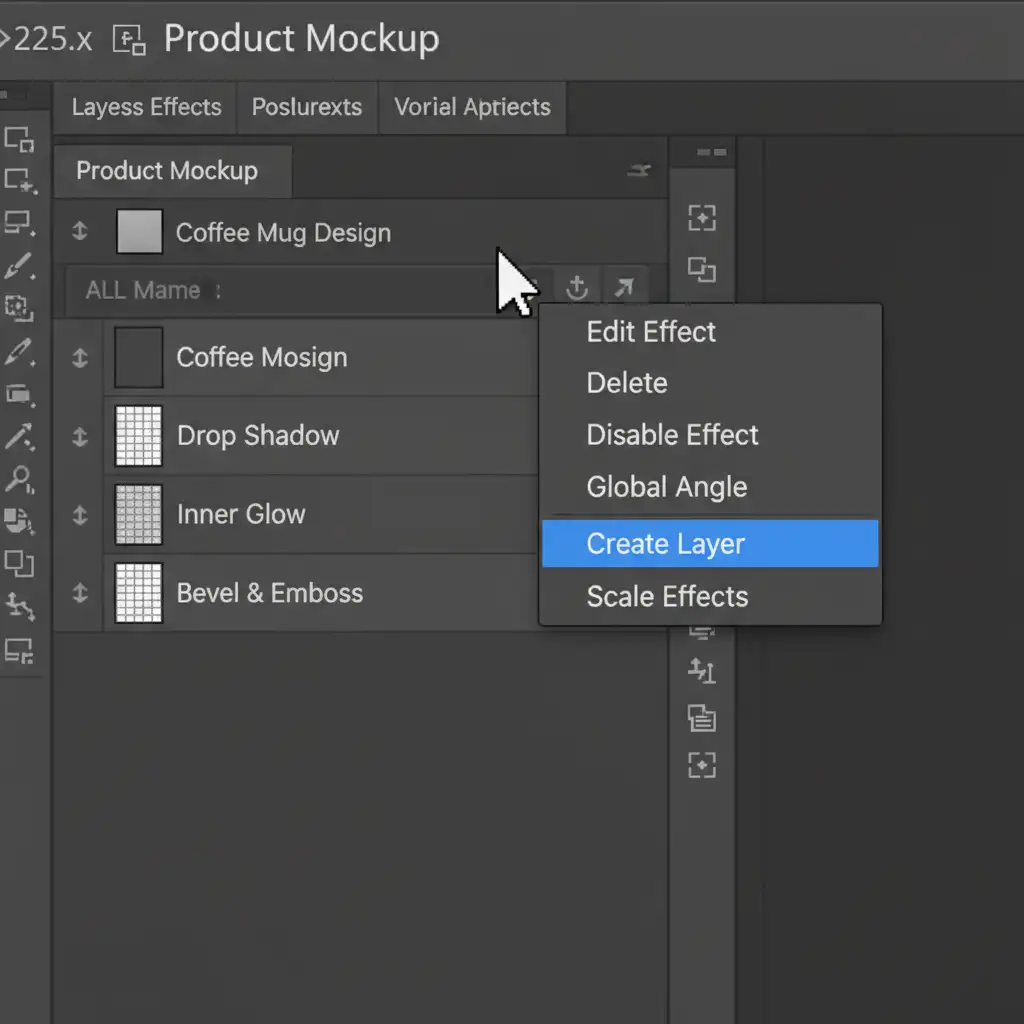The image size is (1024, 1024).
Task: Switch to the Layess Effects tab
Action: pyautogui.click(x=146, y=107)
